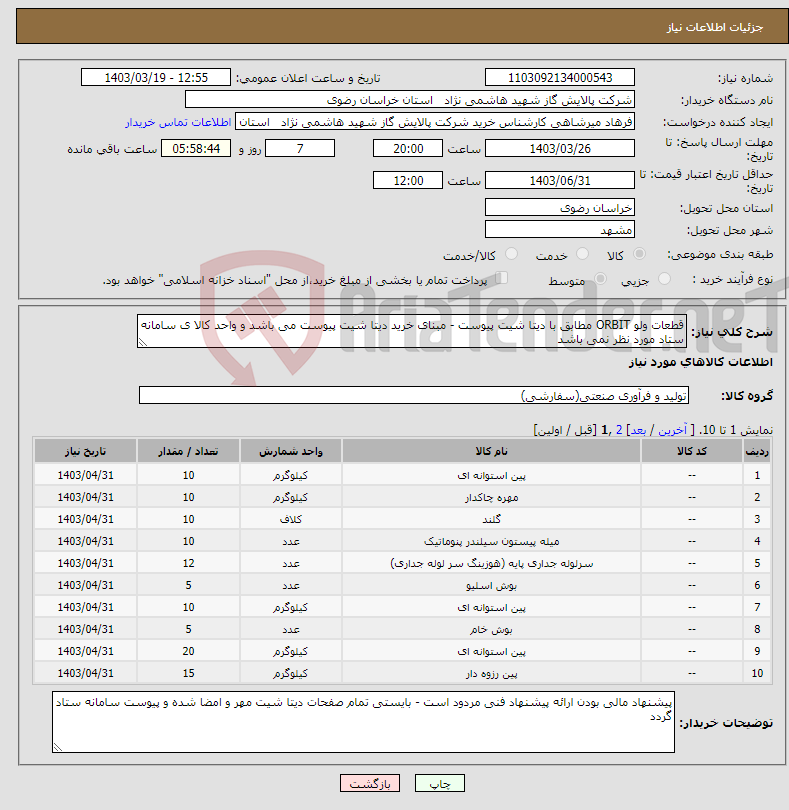The image size is (789, 810).
Task: Click the price validity date 1403/06/31
Action: coord(560,181)
